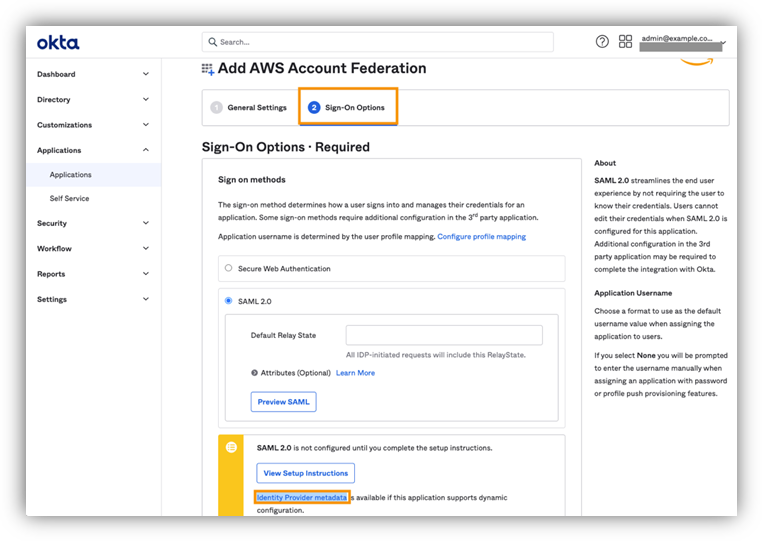Click the Sign-On Options · Required heading
Screen dimensions: 762x541
coord(286,147)
